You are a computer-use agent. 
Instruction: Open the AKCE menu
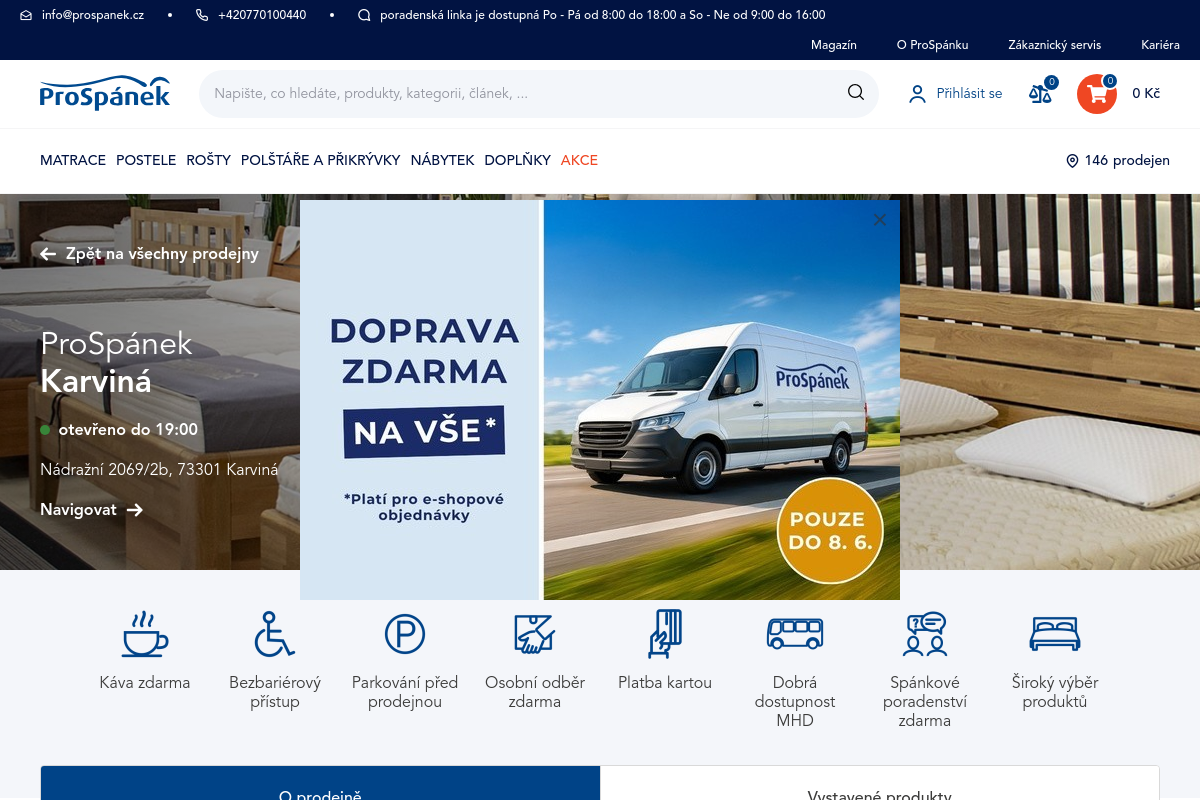point(579,160)
